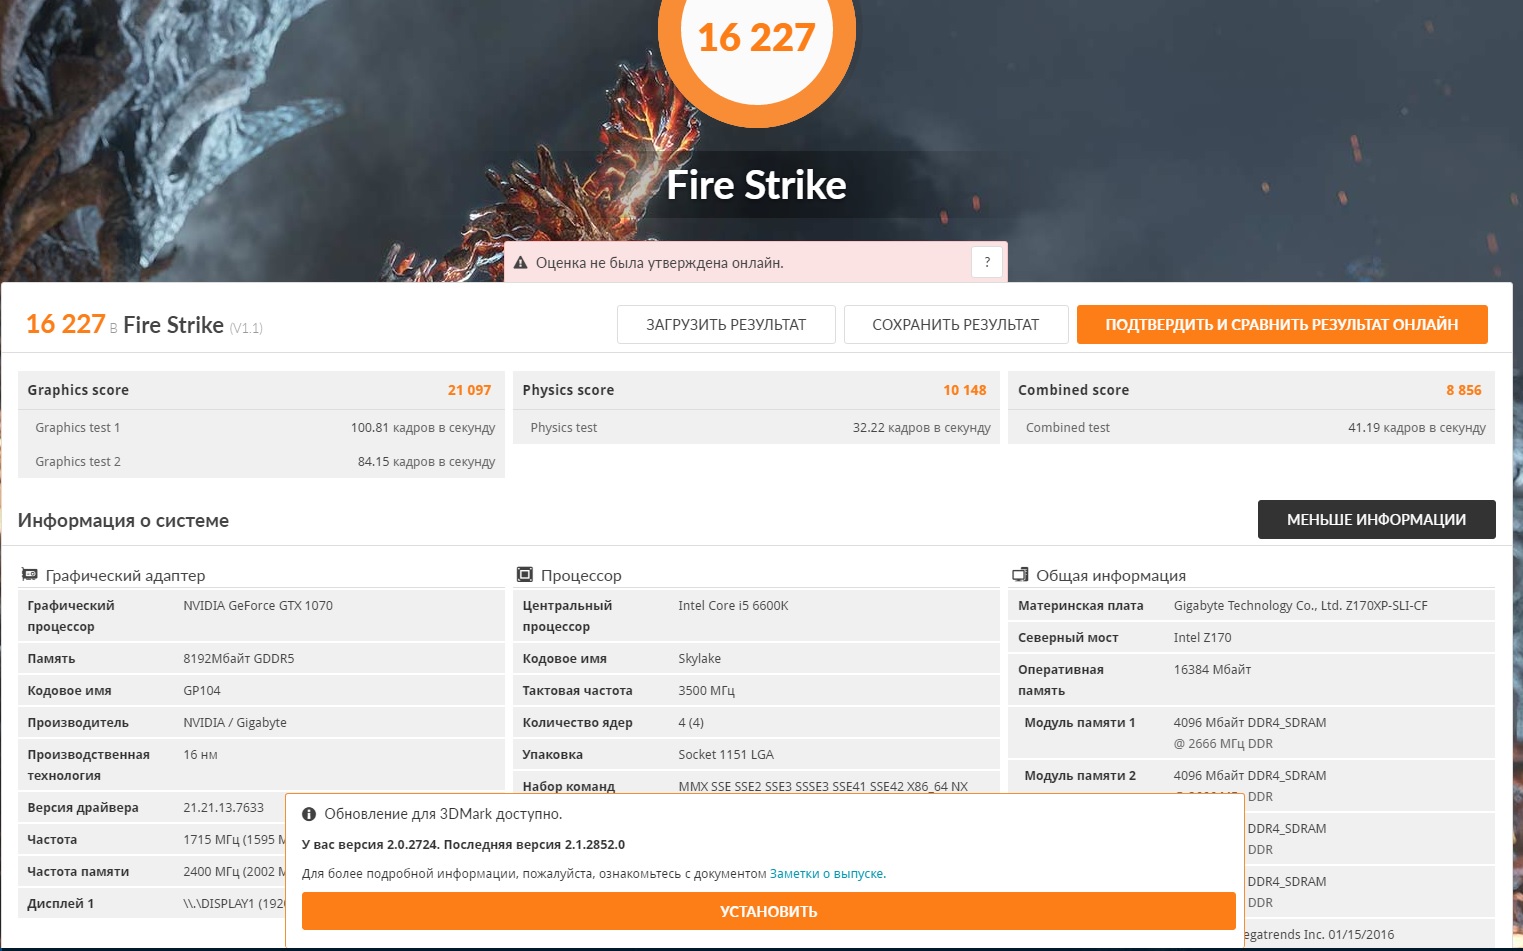Click the general information section icon
This screenshot has height=951, width=1523.
[1020, 575]
